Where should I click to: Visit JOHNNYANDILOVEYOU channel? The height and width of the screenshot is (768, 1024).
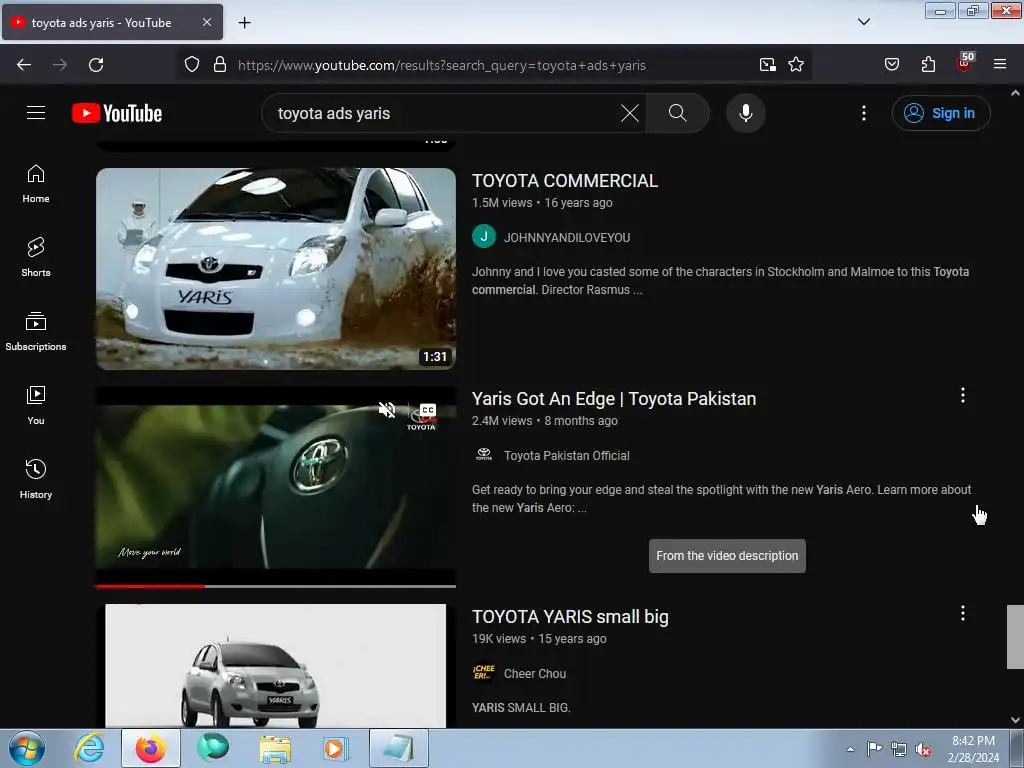pyautogui.click(x=567, y=238)
